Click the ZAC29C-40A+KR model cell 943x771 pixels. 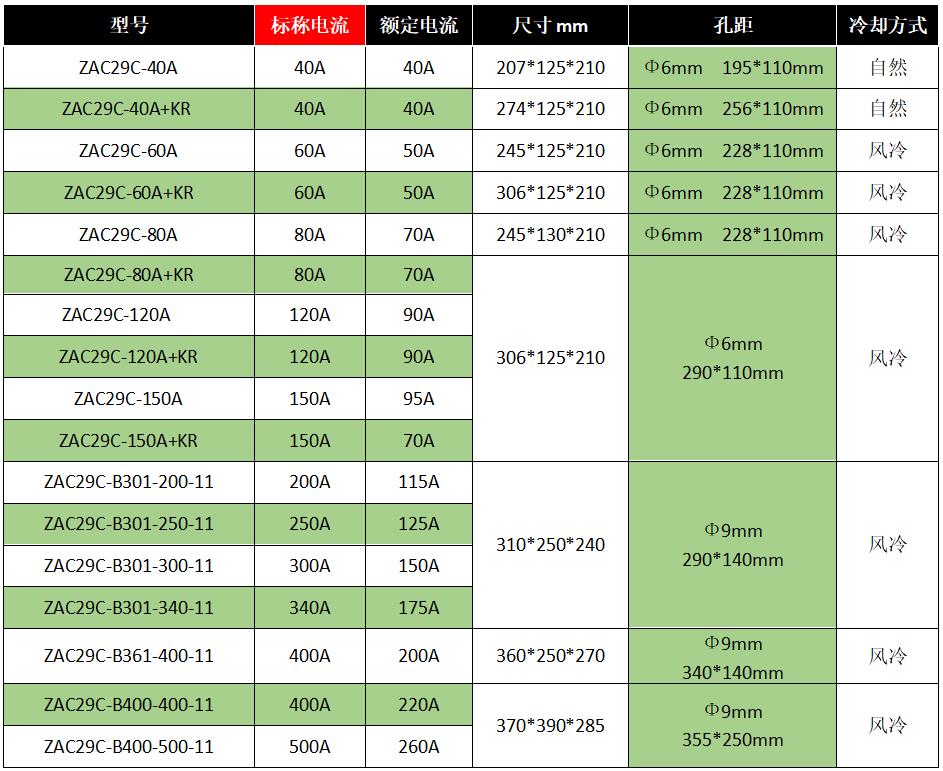point(128,109)
